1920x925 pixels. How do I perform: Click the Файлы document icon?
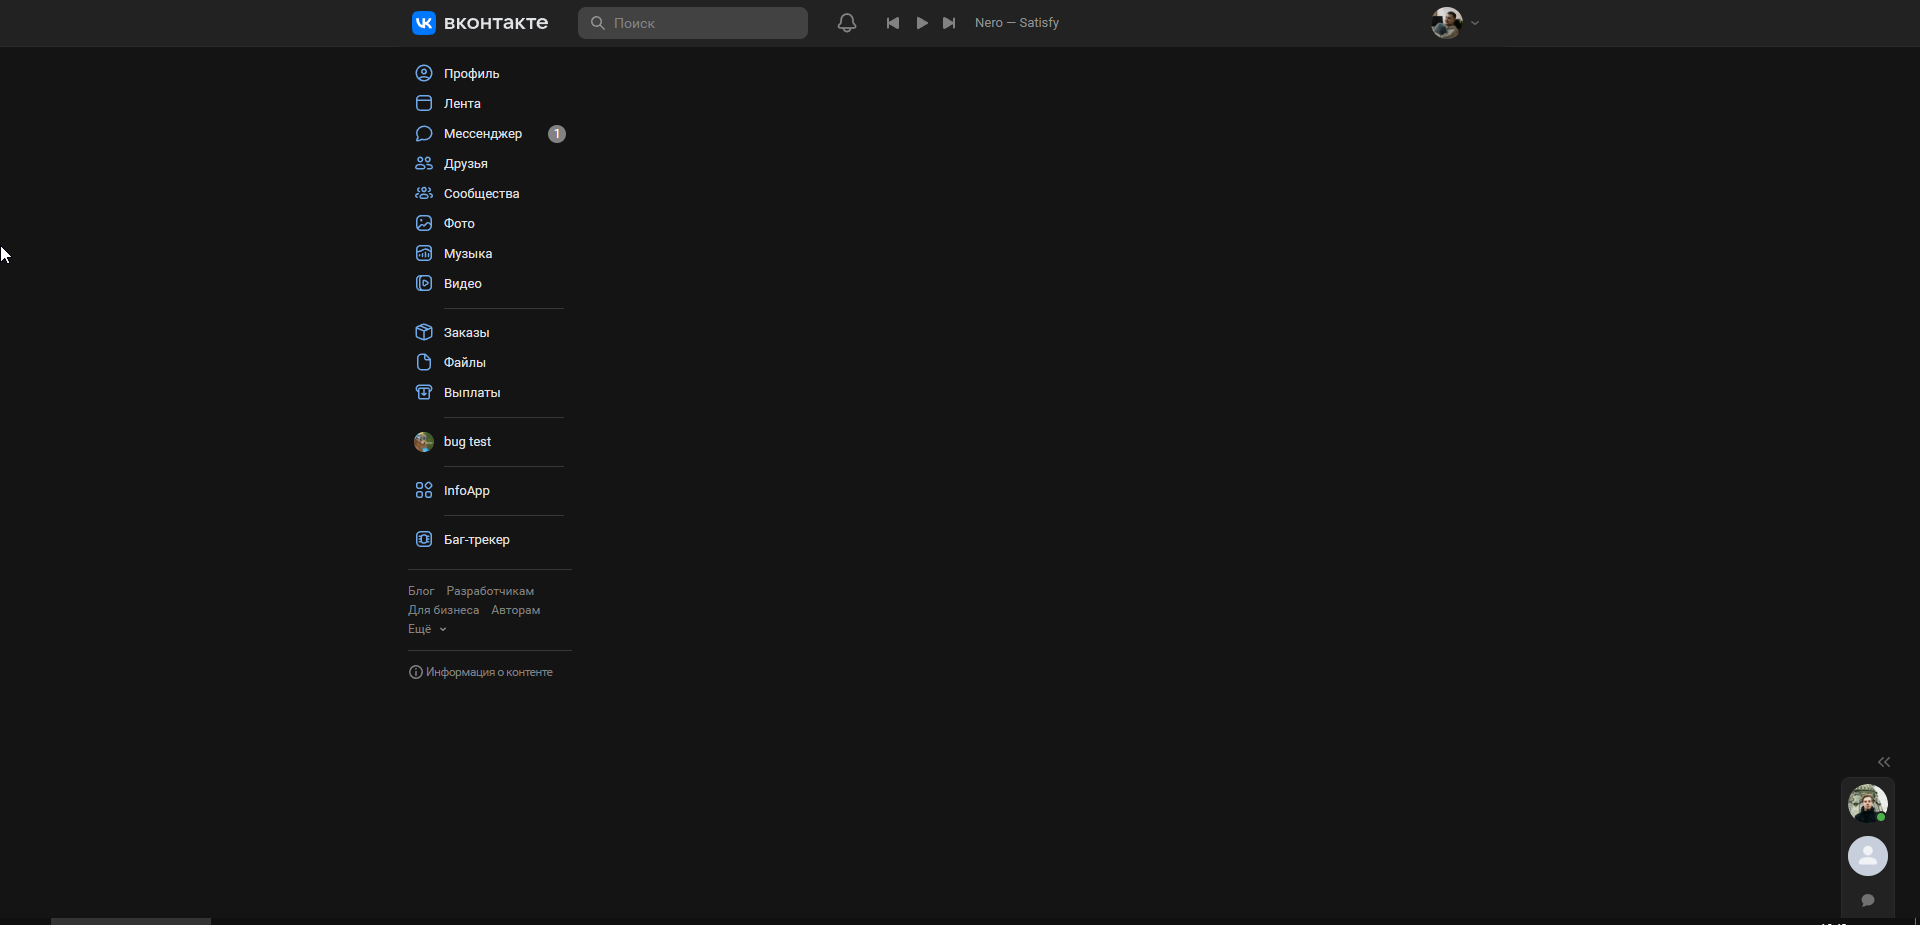pos(424,362)
